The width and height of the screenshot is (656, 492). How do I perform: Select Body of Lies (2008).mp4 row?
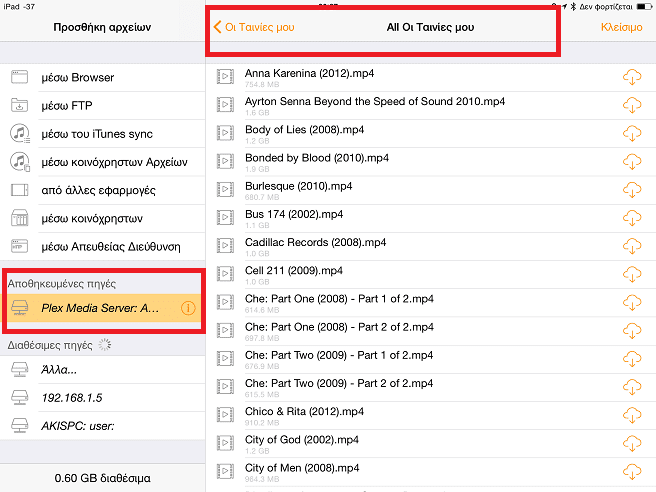(431, 133)
